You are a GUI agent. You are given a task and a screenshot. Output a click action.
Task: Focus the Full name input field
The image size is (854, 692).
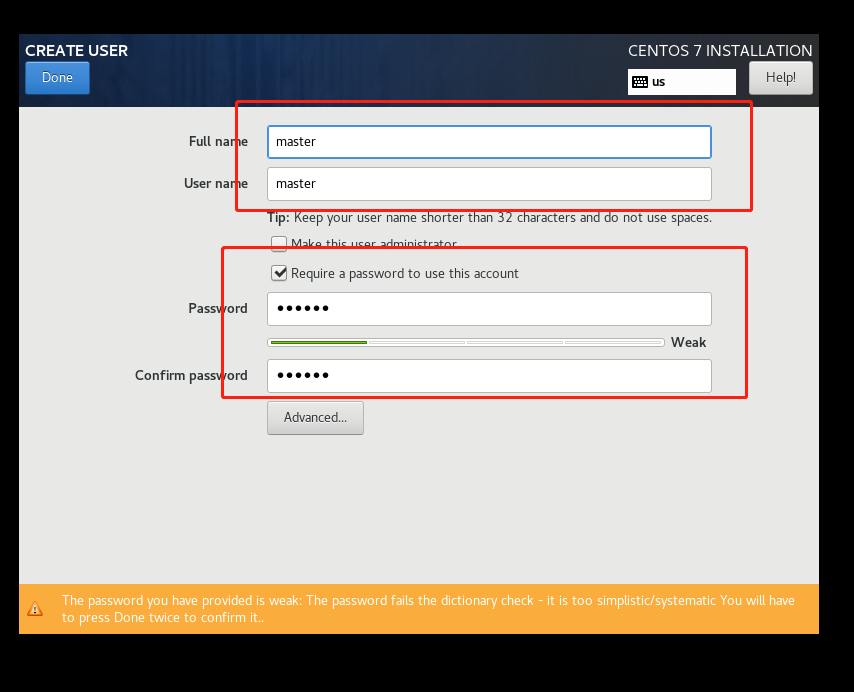(x=489, y=142)
